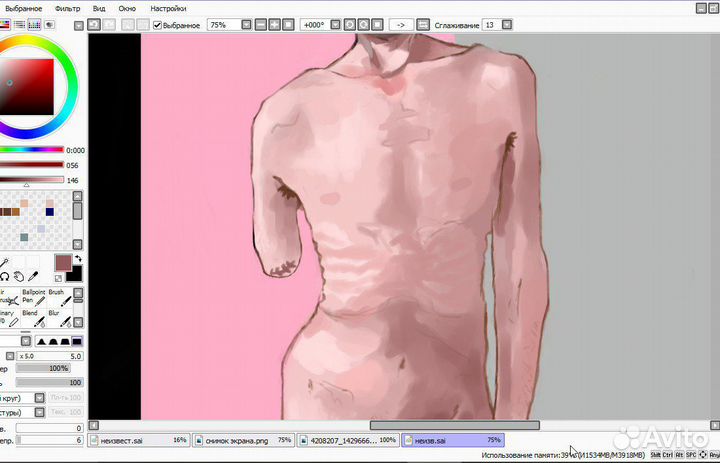Image resolution: width=720 pixels, height=463 pixels.
Task: Click the foreground color swatch
Action: (x=62, y=263)
